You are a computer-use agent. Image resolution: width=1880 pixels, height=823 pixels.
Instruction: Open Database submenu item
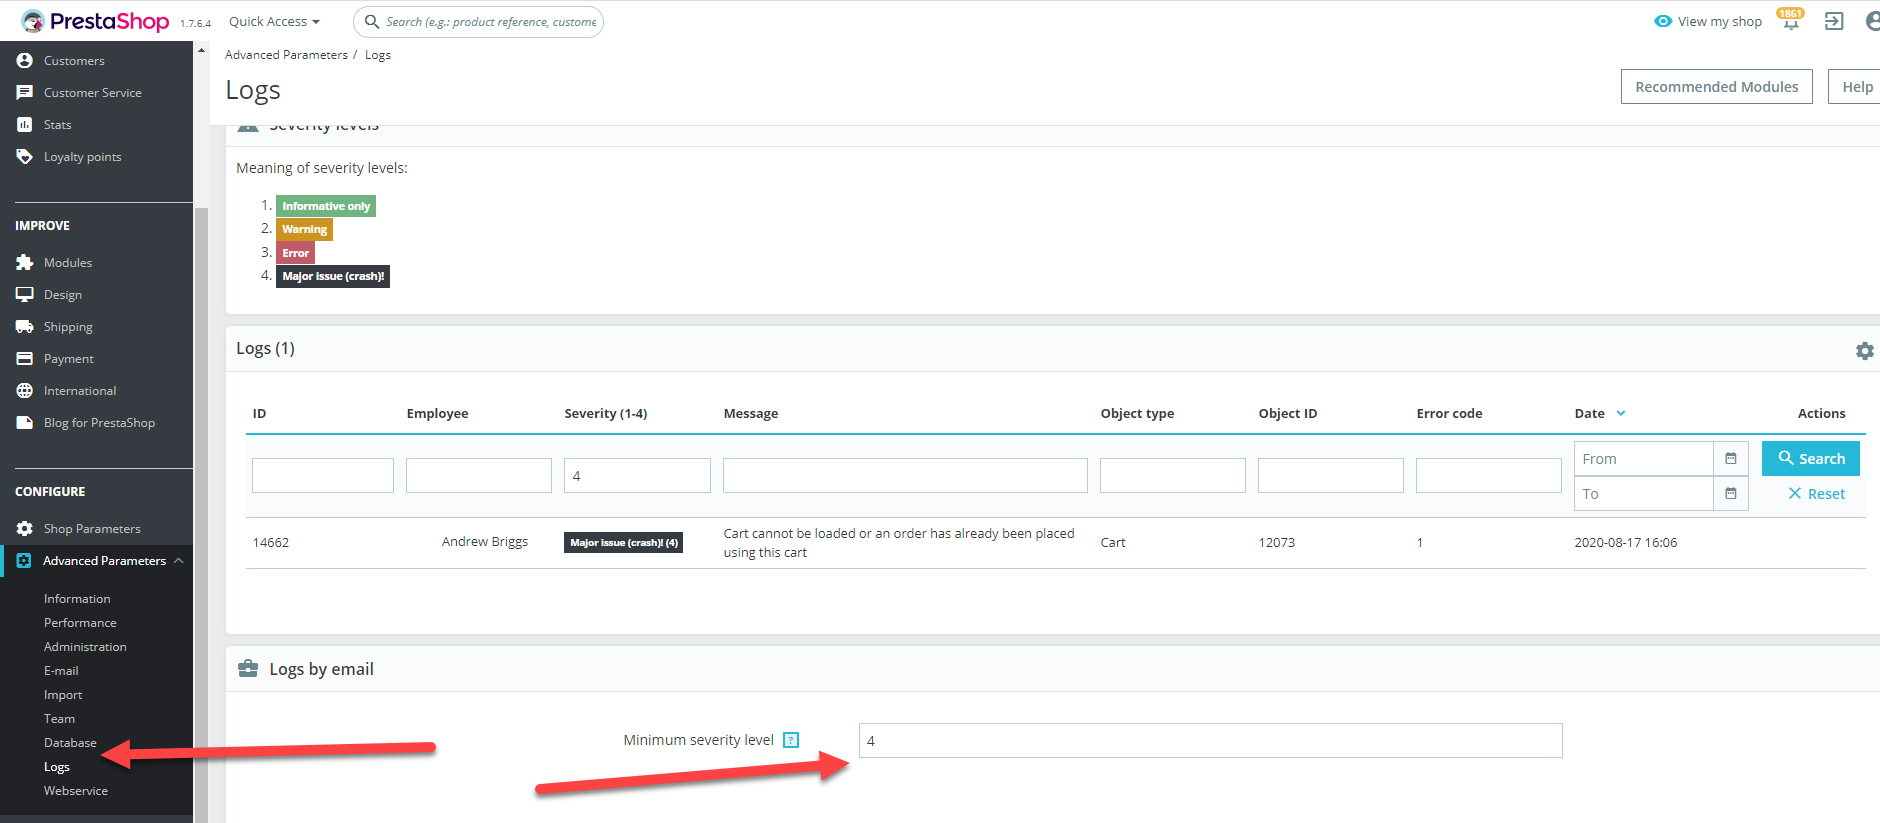coord(70,743)
